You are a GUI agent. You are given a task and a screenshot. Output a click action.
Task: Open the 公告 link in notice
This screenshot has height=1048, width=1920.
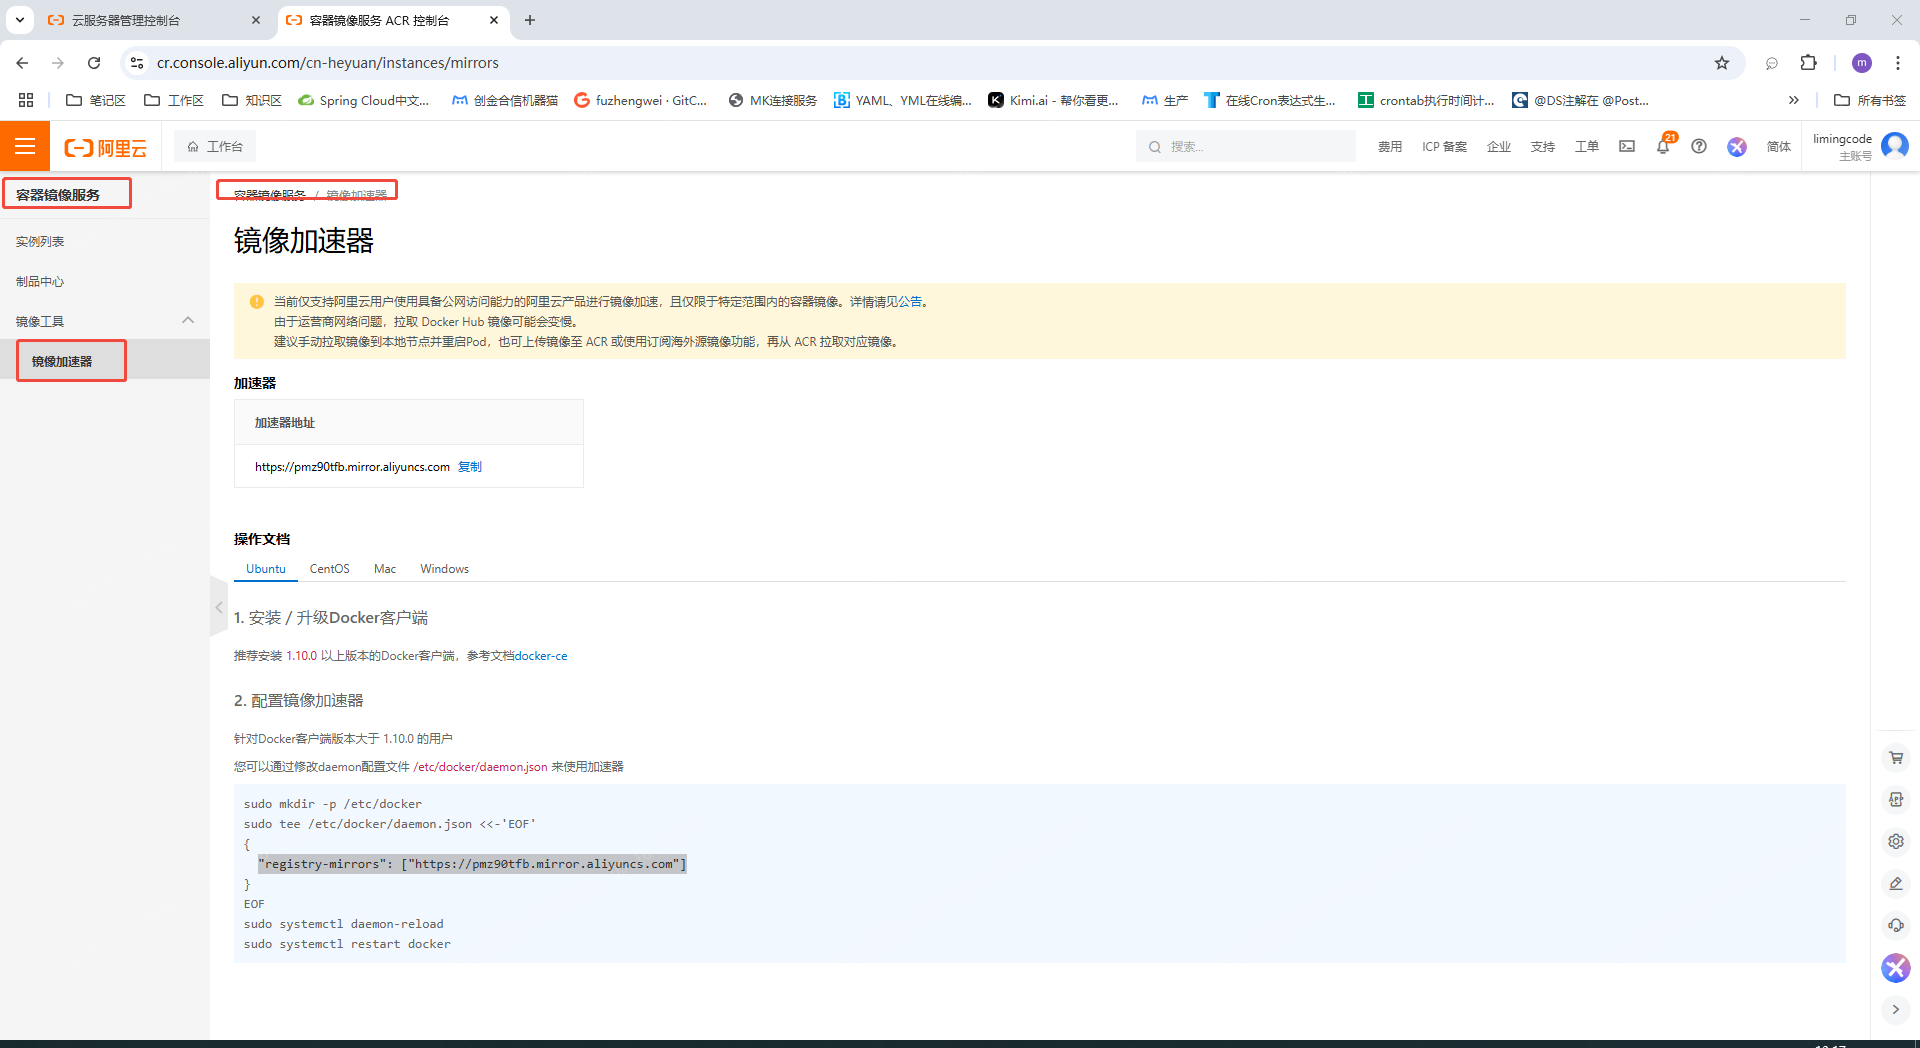[x=909, y=301]
